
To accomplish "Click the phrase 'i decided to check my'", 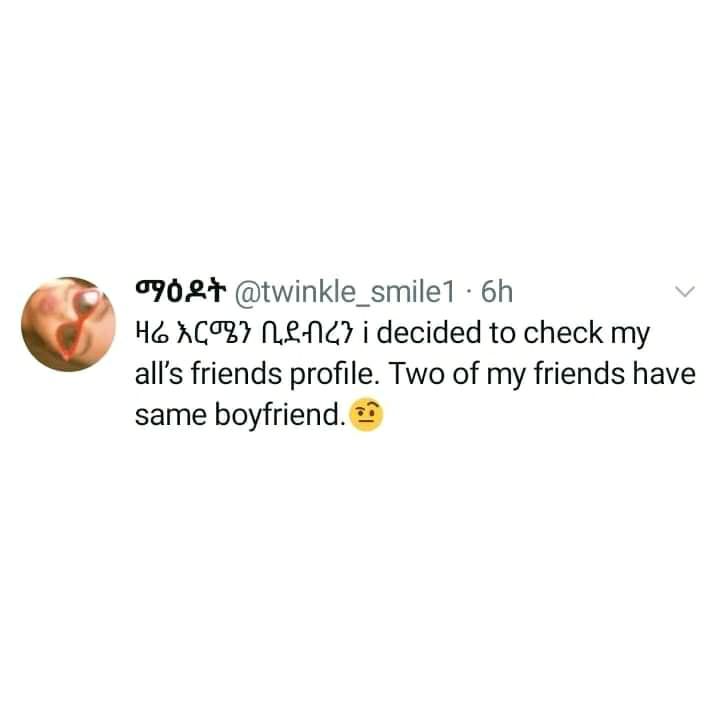I will point(506,334).
